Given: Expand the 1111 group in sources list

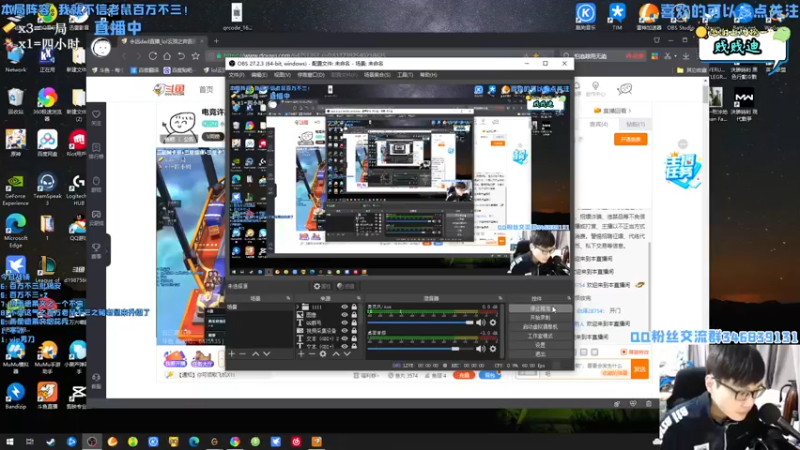Looking at the screenshot, I should coord(298,307).
